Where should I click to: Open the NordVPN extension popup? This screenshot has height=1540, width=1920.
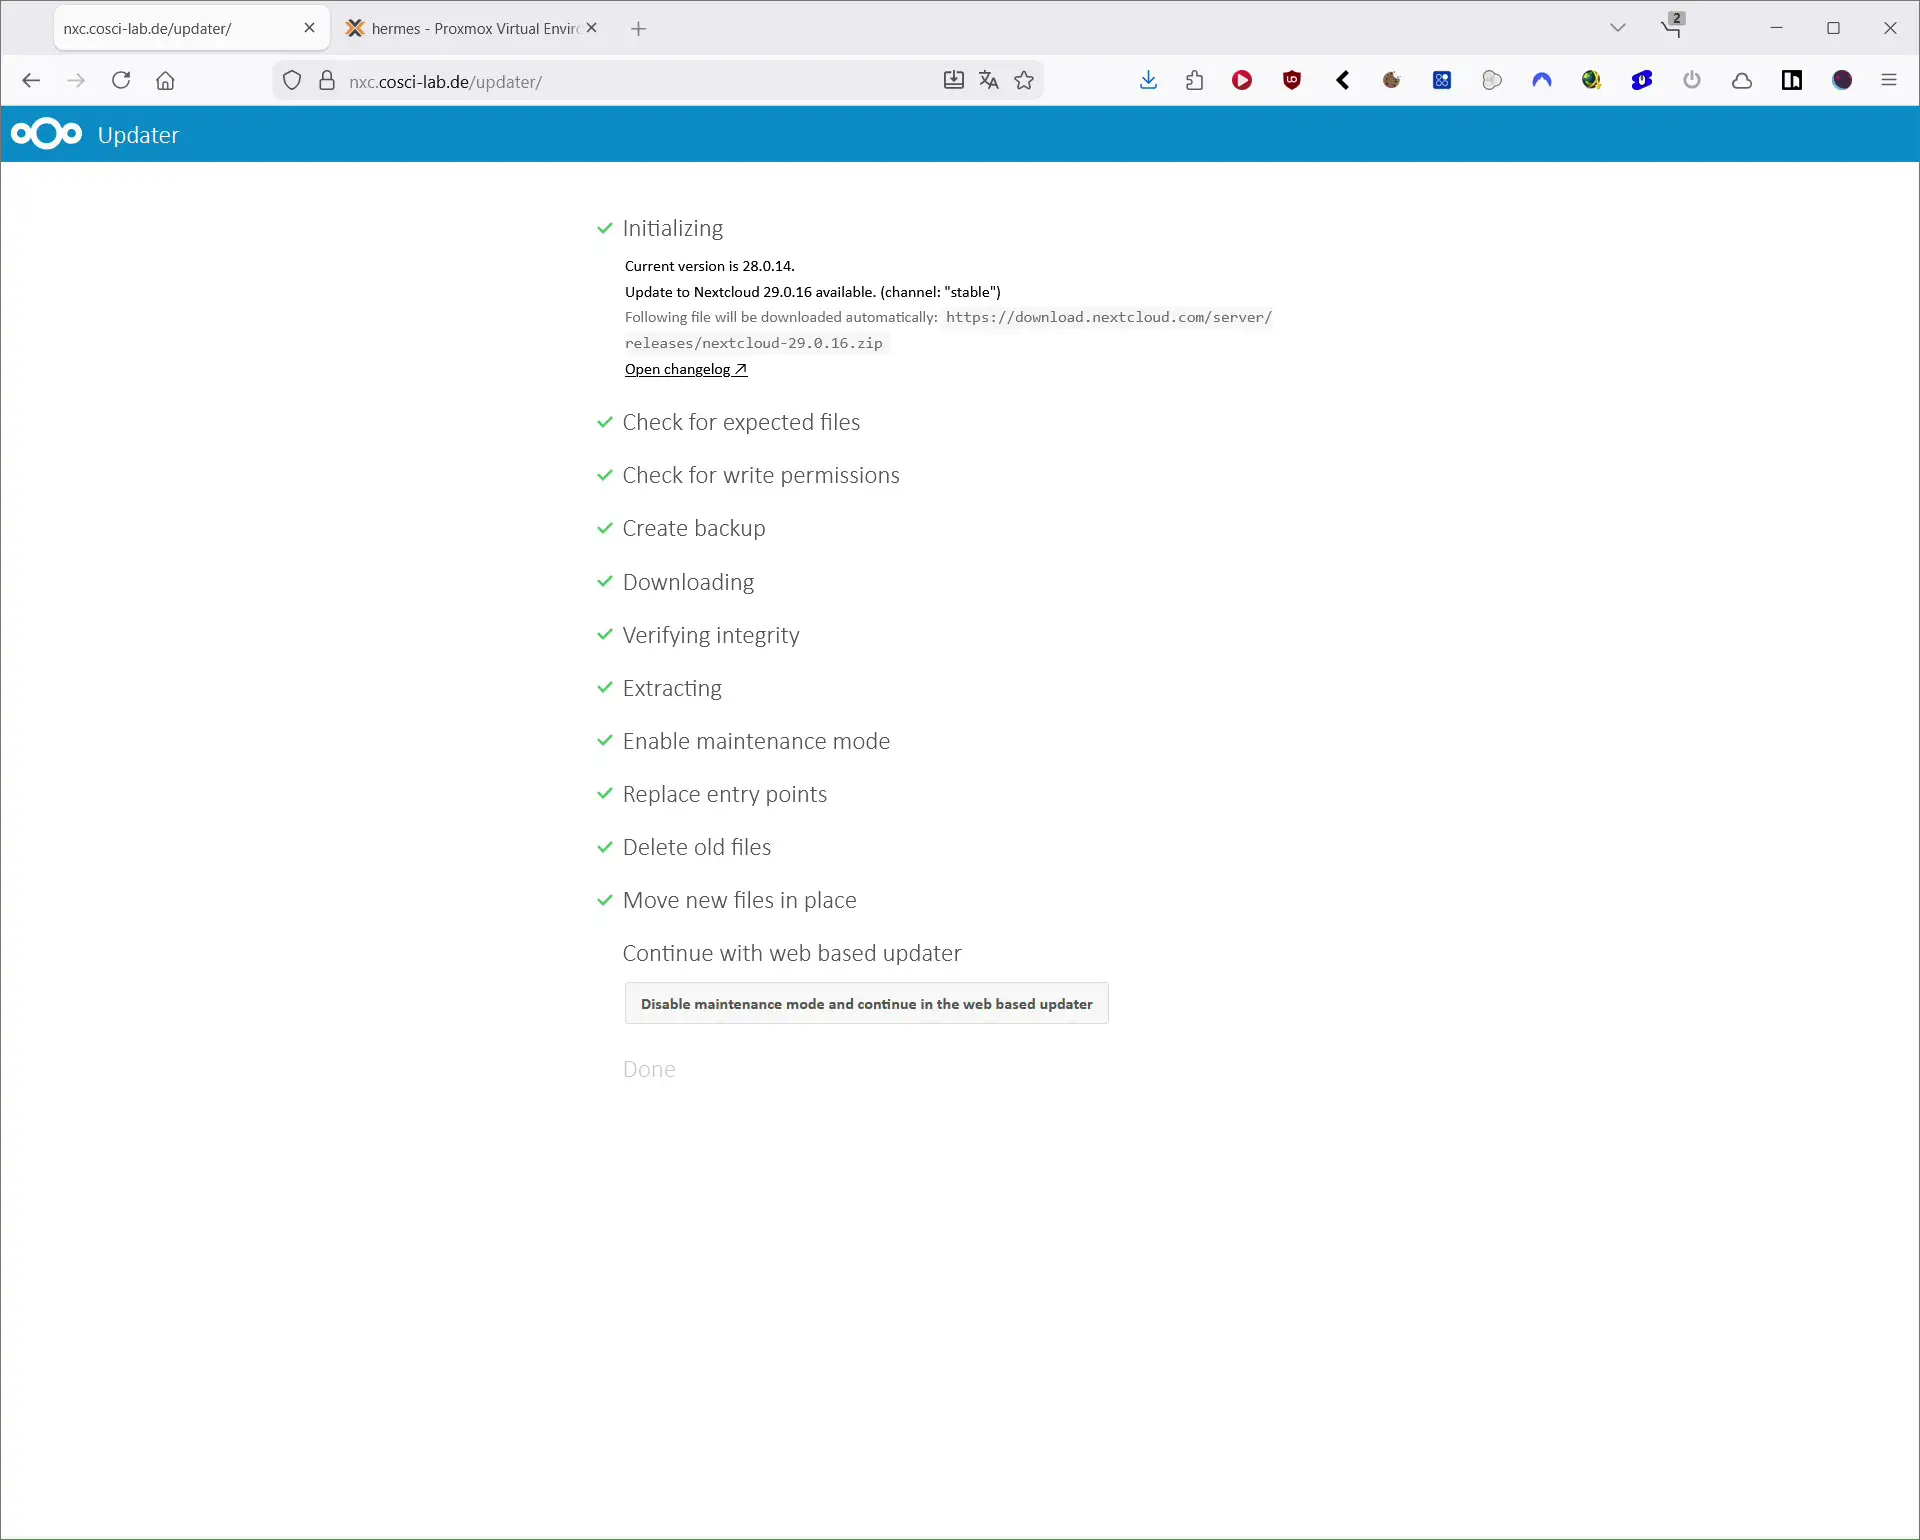coord(1543,80)
